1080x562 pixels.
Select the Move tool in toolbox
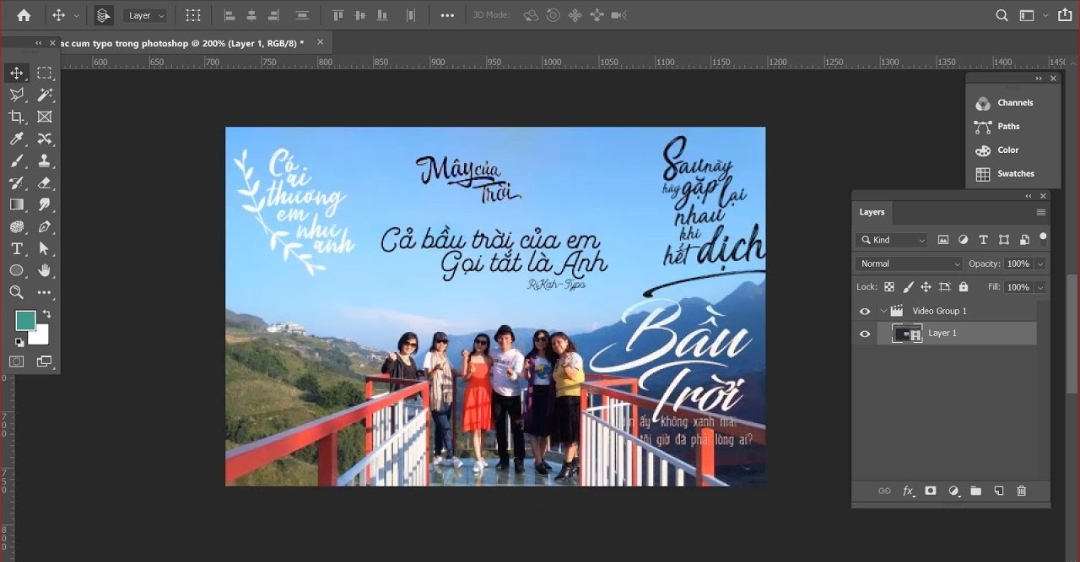click(x=17, y=73)
